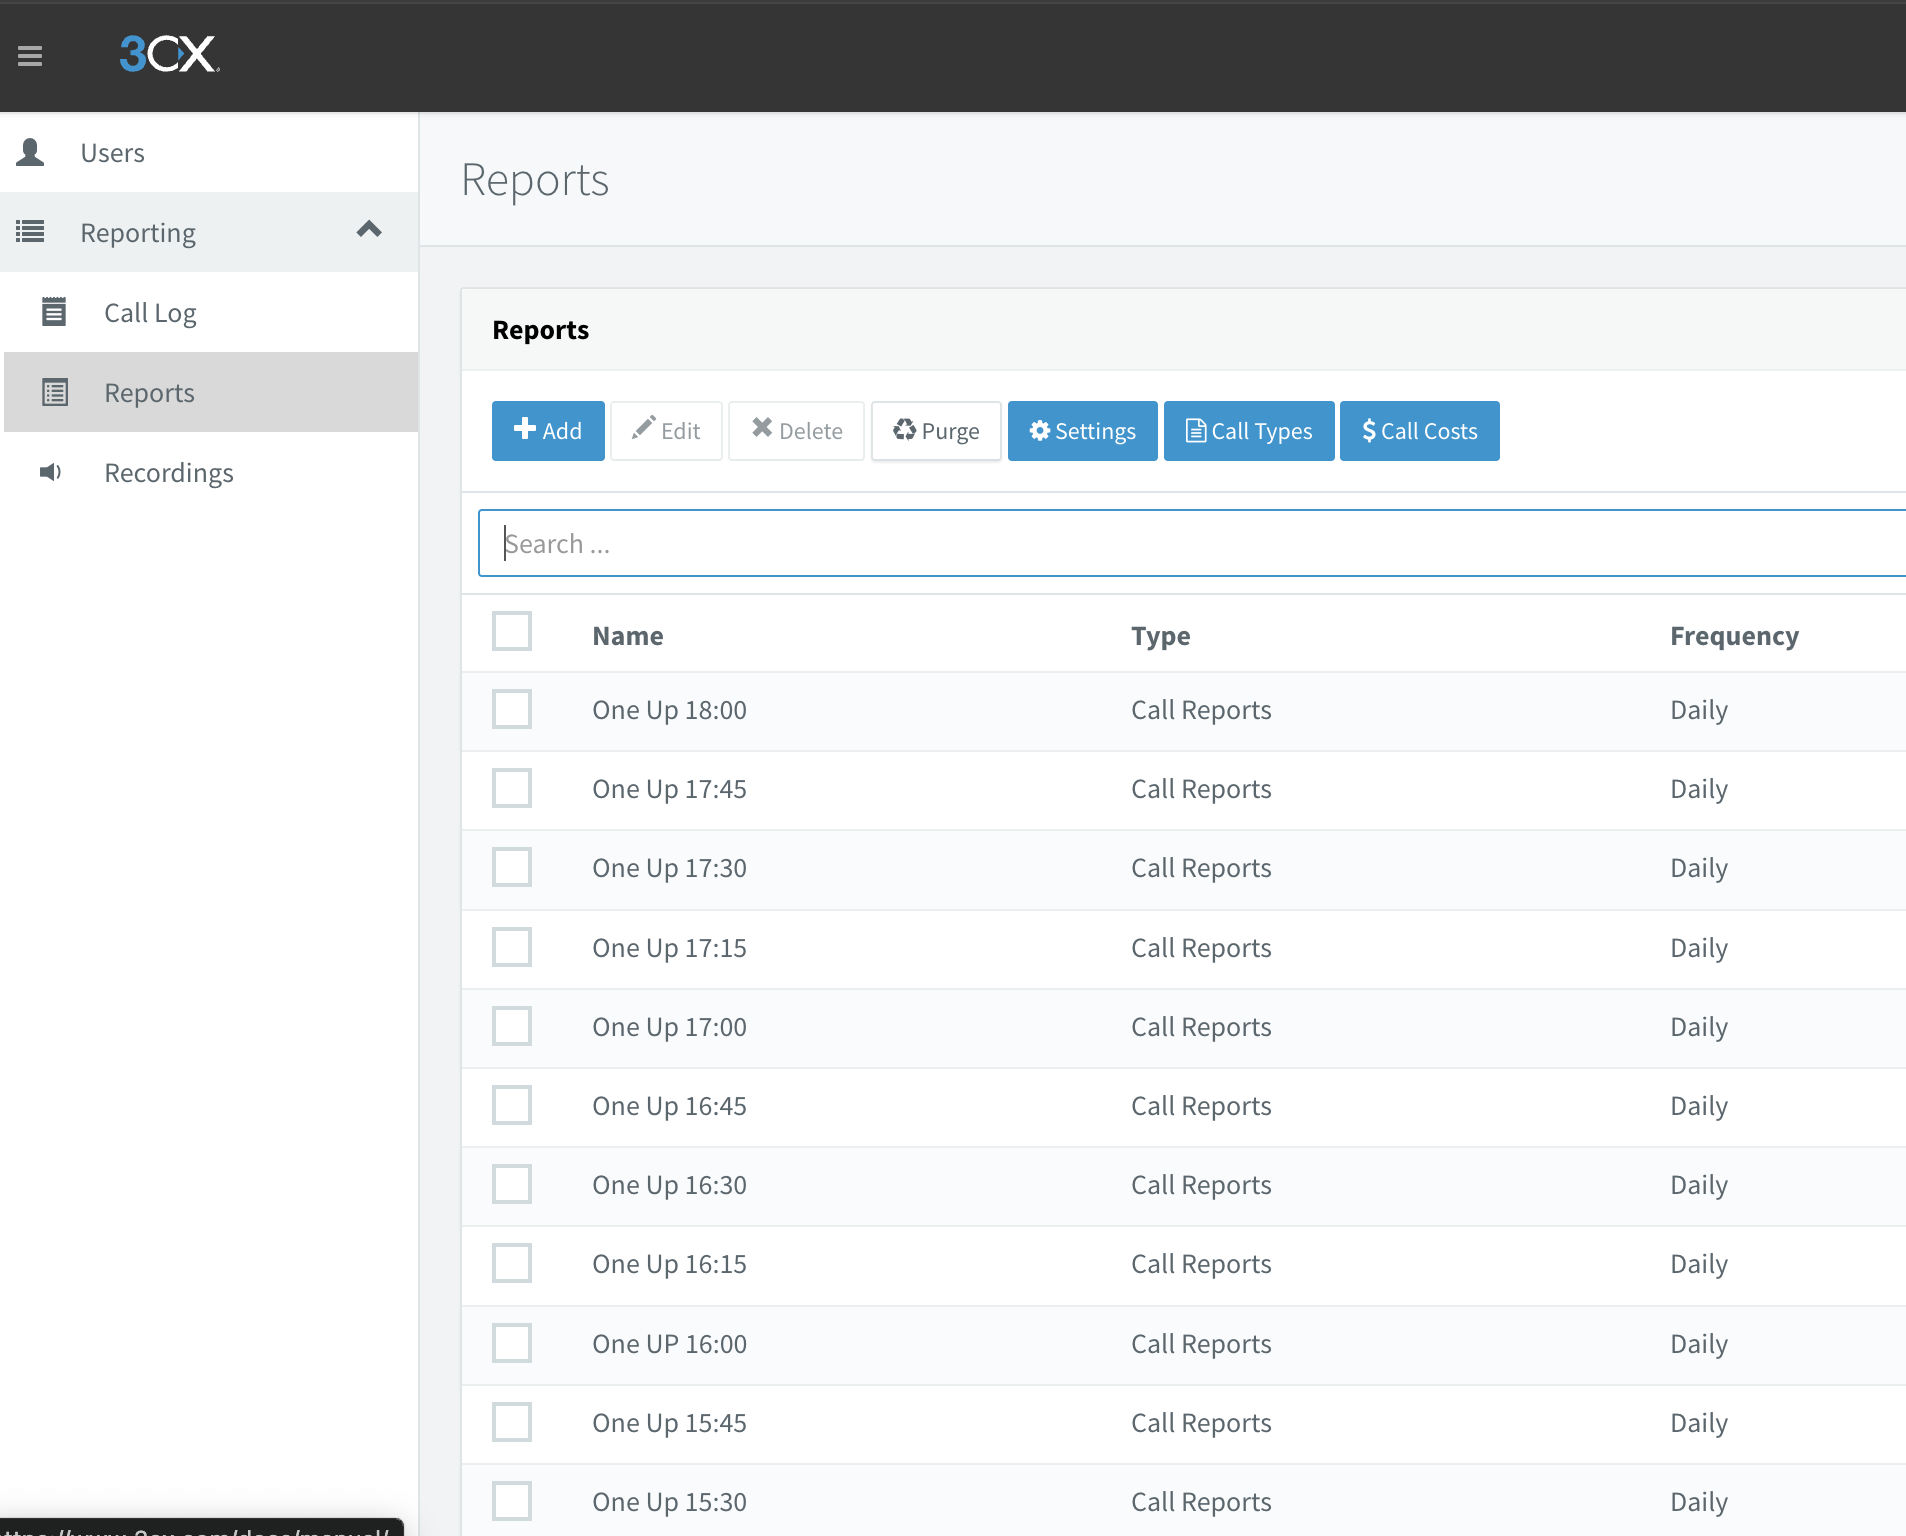This screenshot has width=1906, height=1536.
Task: Select the One Up 17:15 checkbox
Action: point(512,947)
